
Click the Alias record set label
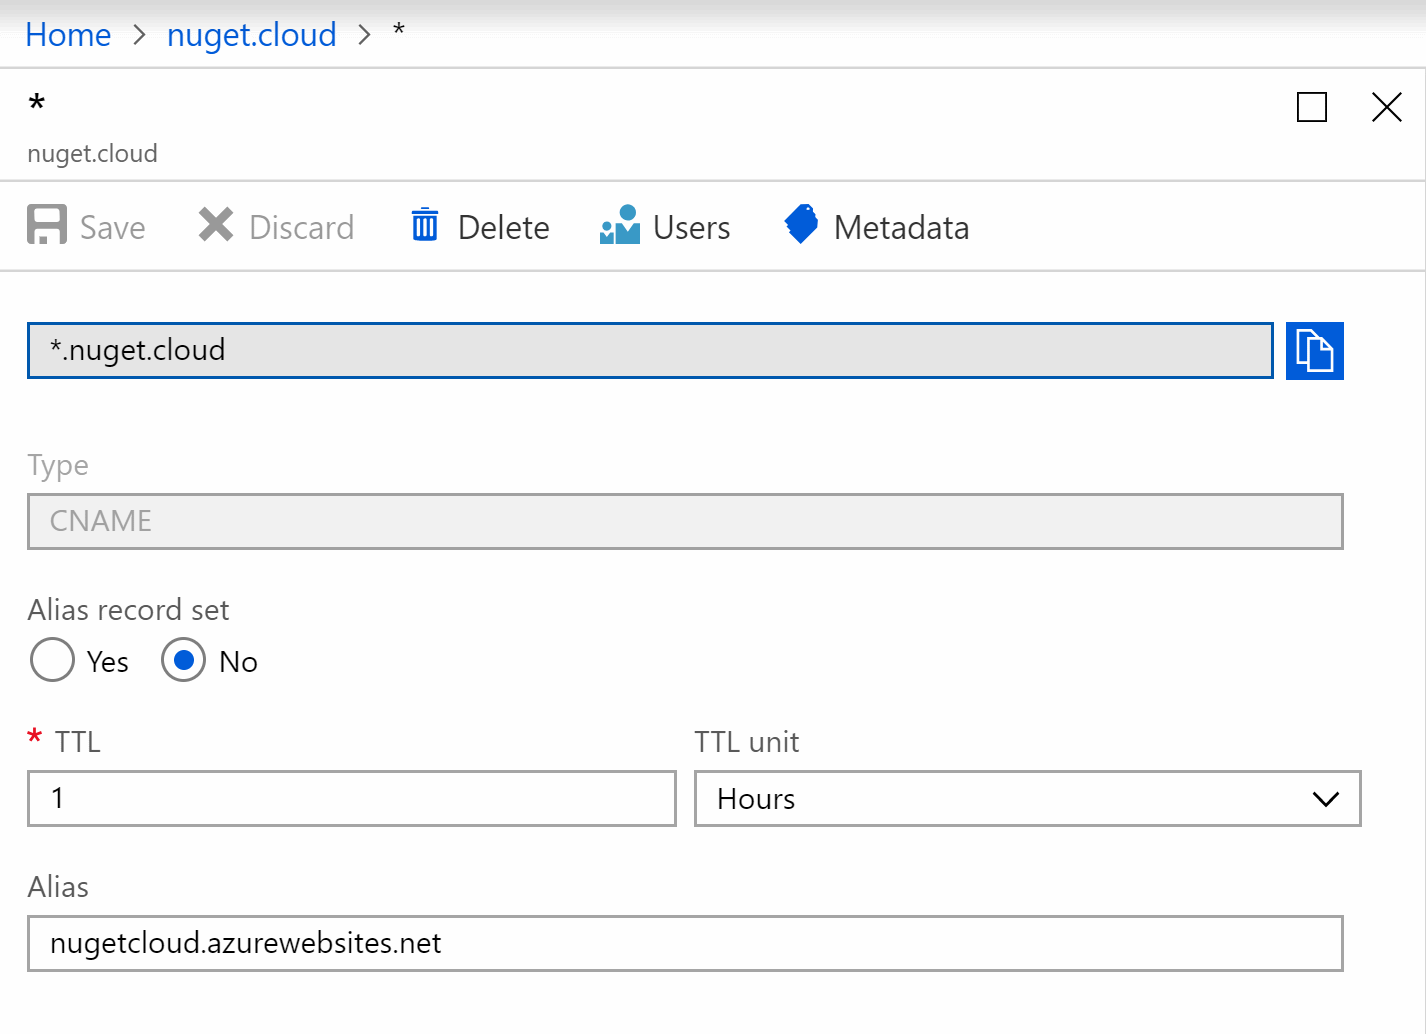[128, 610]
